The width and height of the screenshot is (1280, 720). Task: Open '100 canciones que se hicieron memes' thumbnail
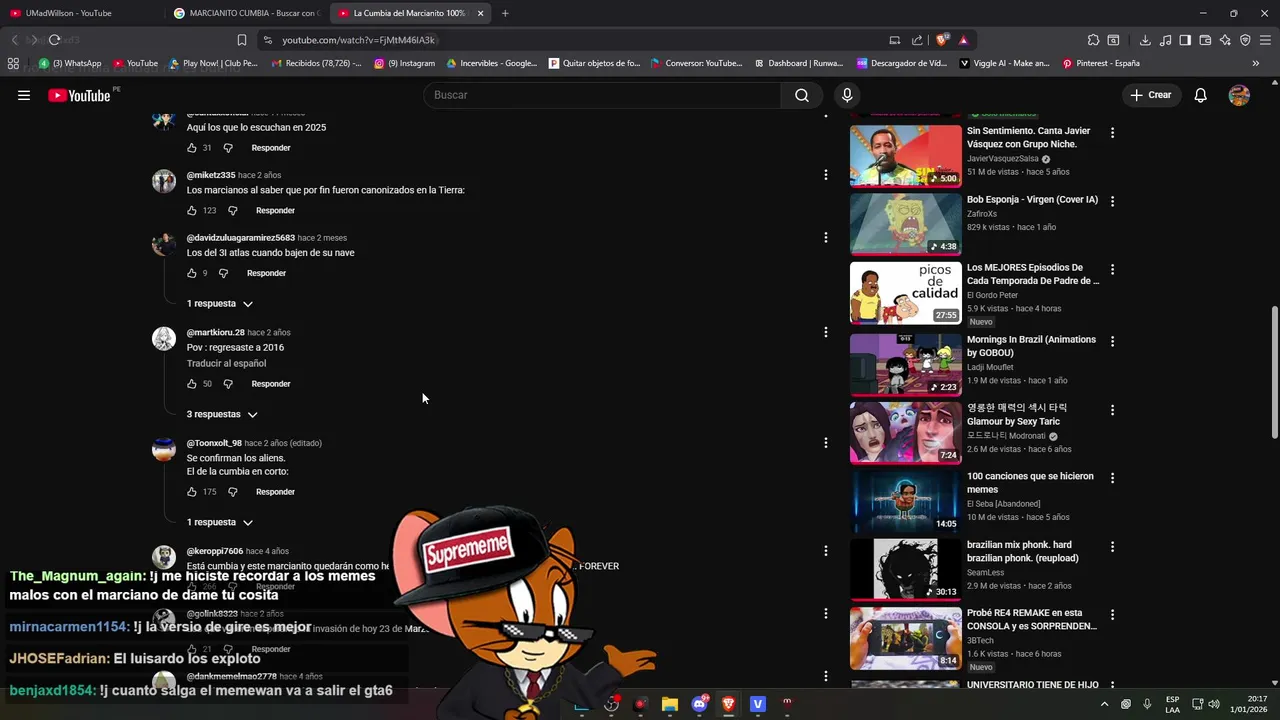pyautogui.click(x=905, y=501)
